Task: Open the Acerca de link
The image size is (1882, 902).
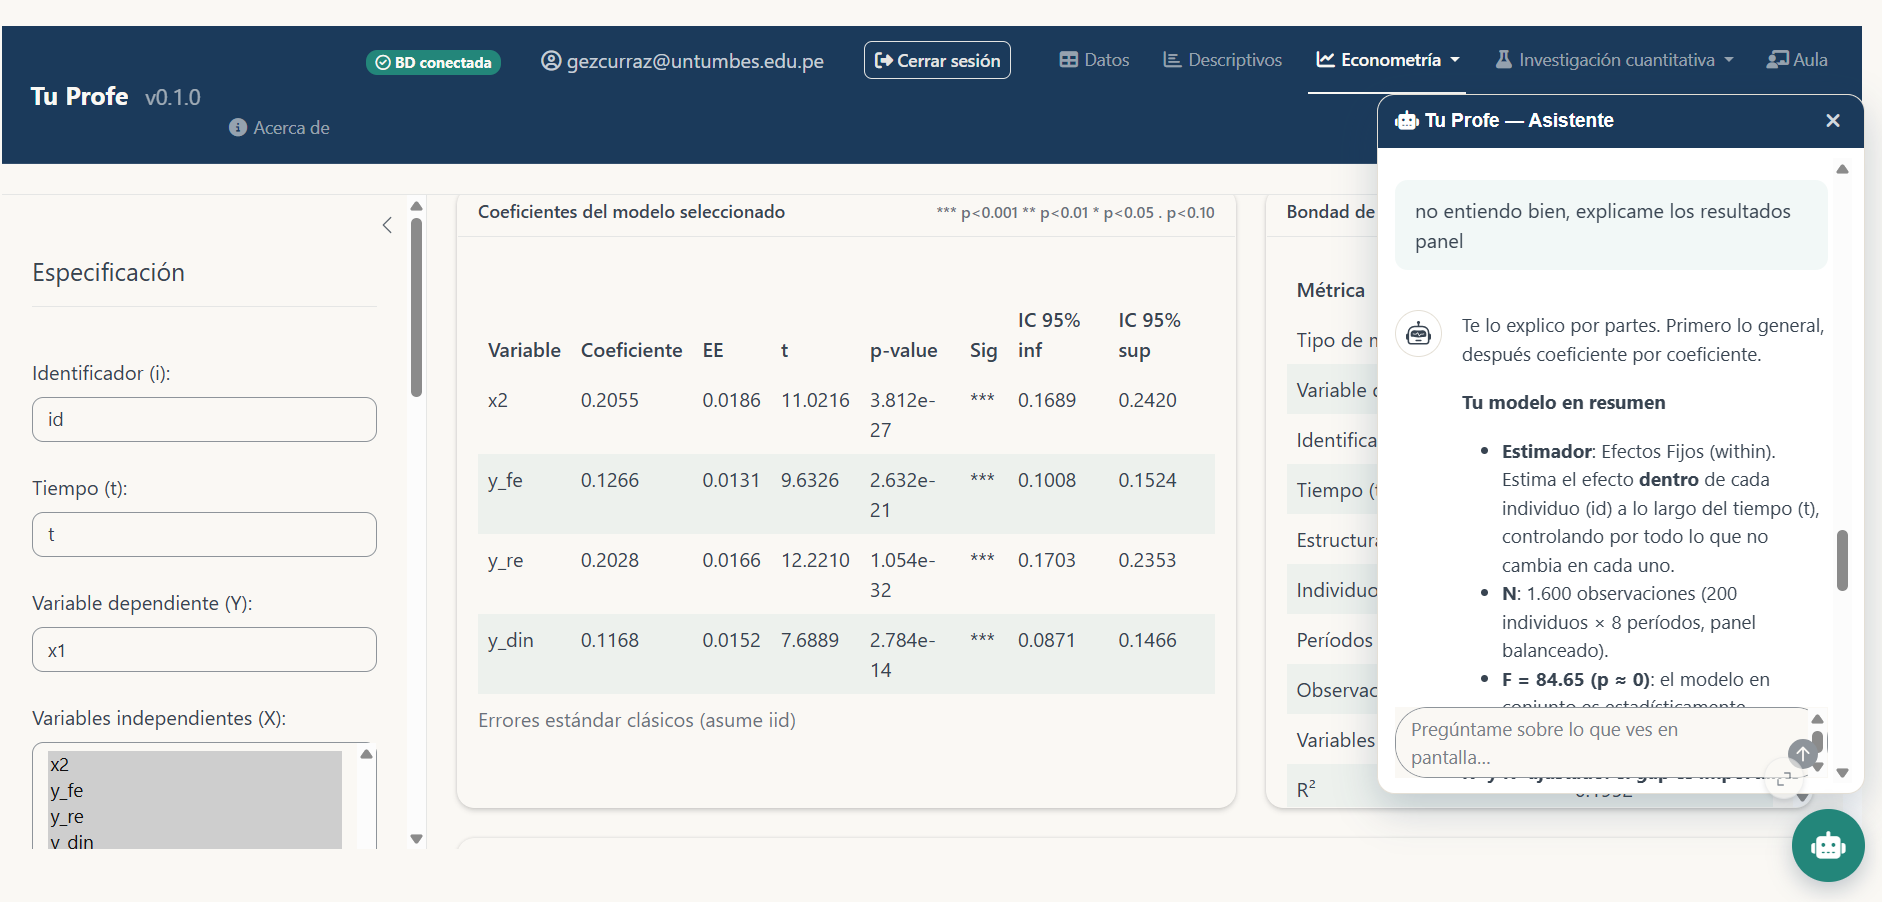Action: (x=279, y=128)
